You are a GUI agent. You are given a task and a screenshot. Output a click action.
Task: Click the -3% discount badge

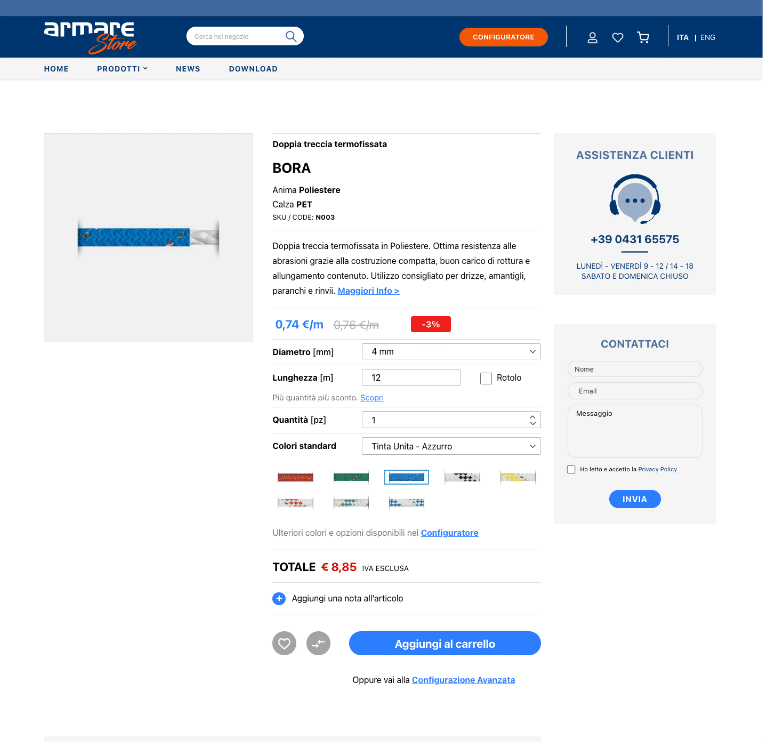(431, 325)
